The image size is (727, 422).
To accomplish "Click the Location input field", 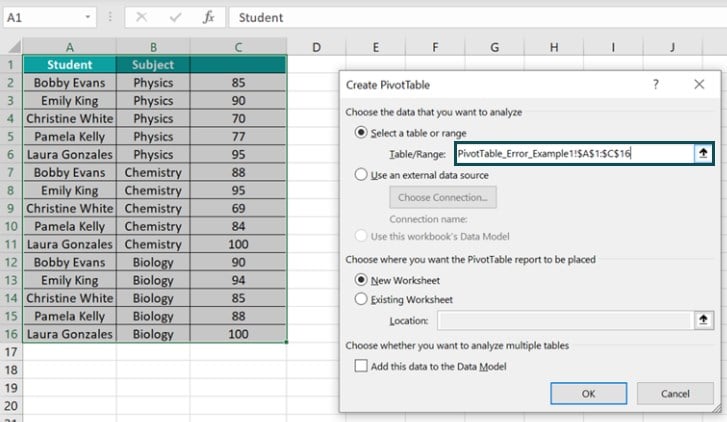I will [x=564, y=320].
